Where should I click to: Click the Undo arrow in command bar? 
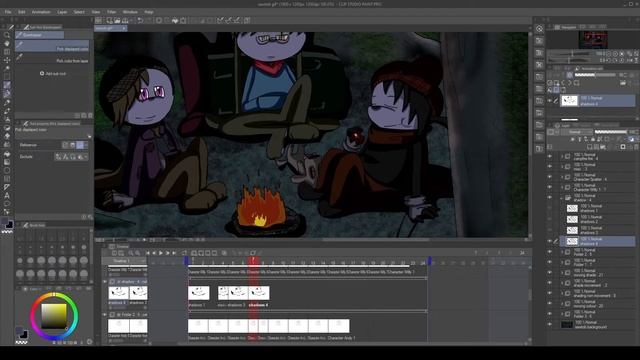[x=140, y=20]
